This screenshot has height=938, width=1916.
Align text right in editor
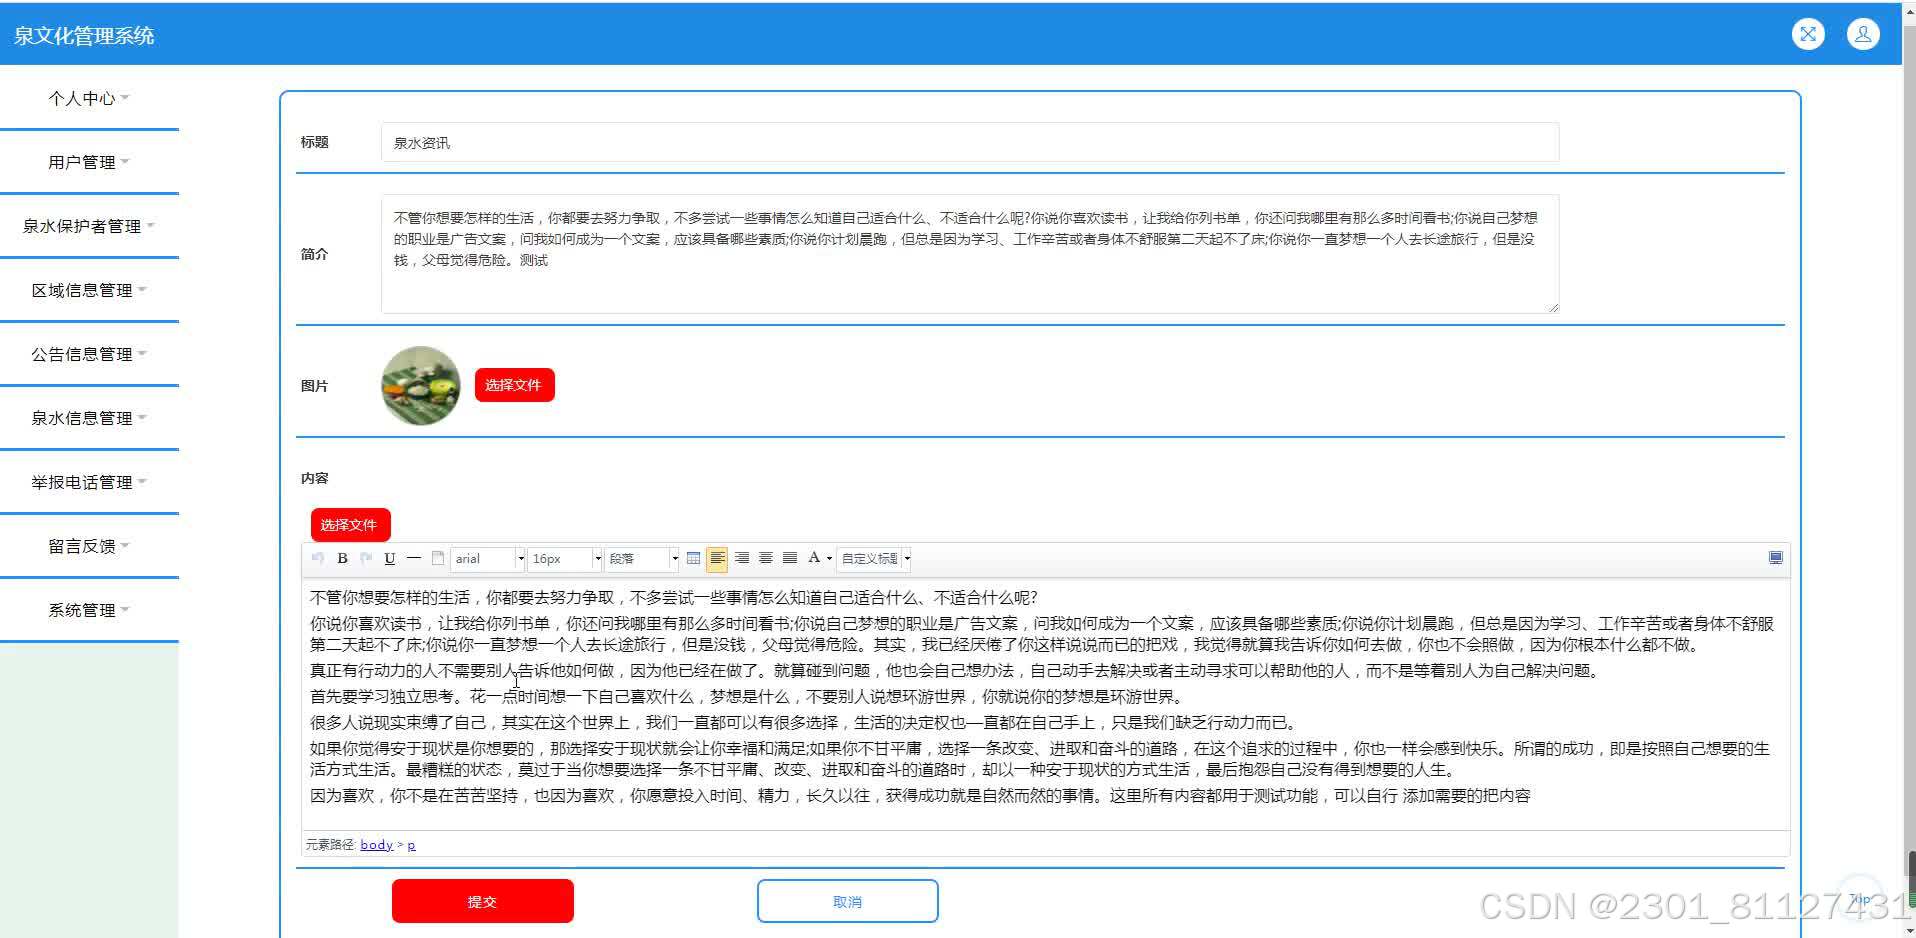point(742,558)
